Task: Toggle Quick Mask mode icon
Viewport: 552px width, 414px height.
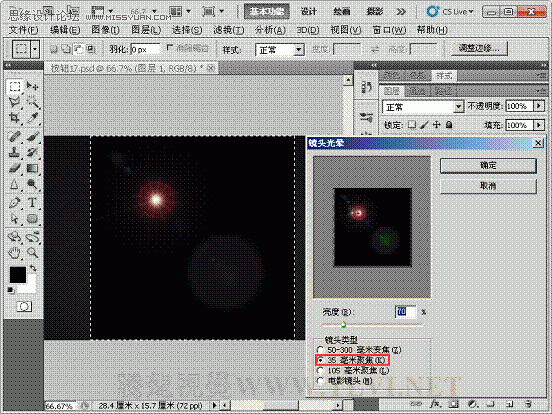Action: [24, 307]
